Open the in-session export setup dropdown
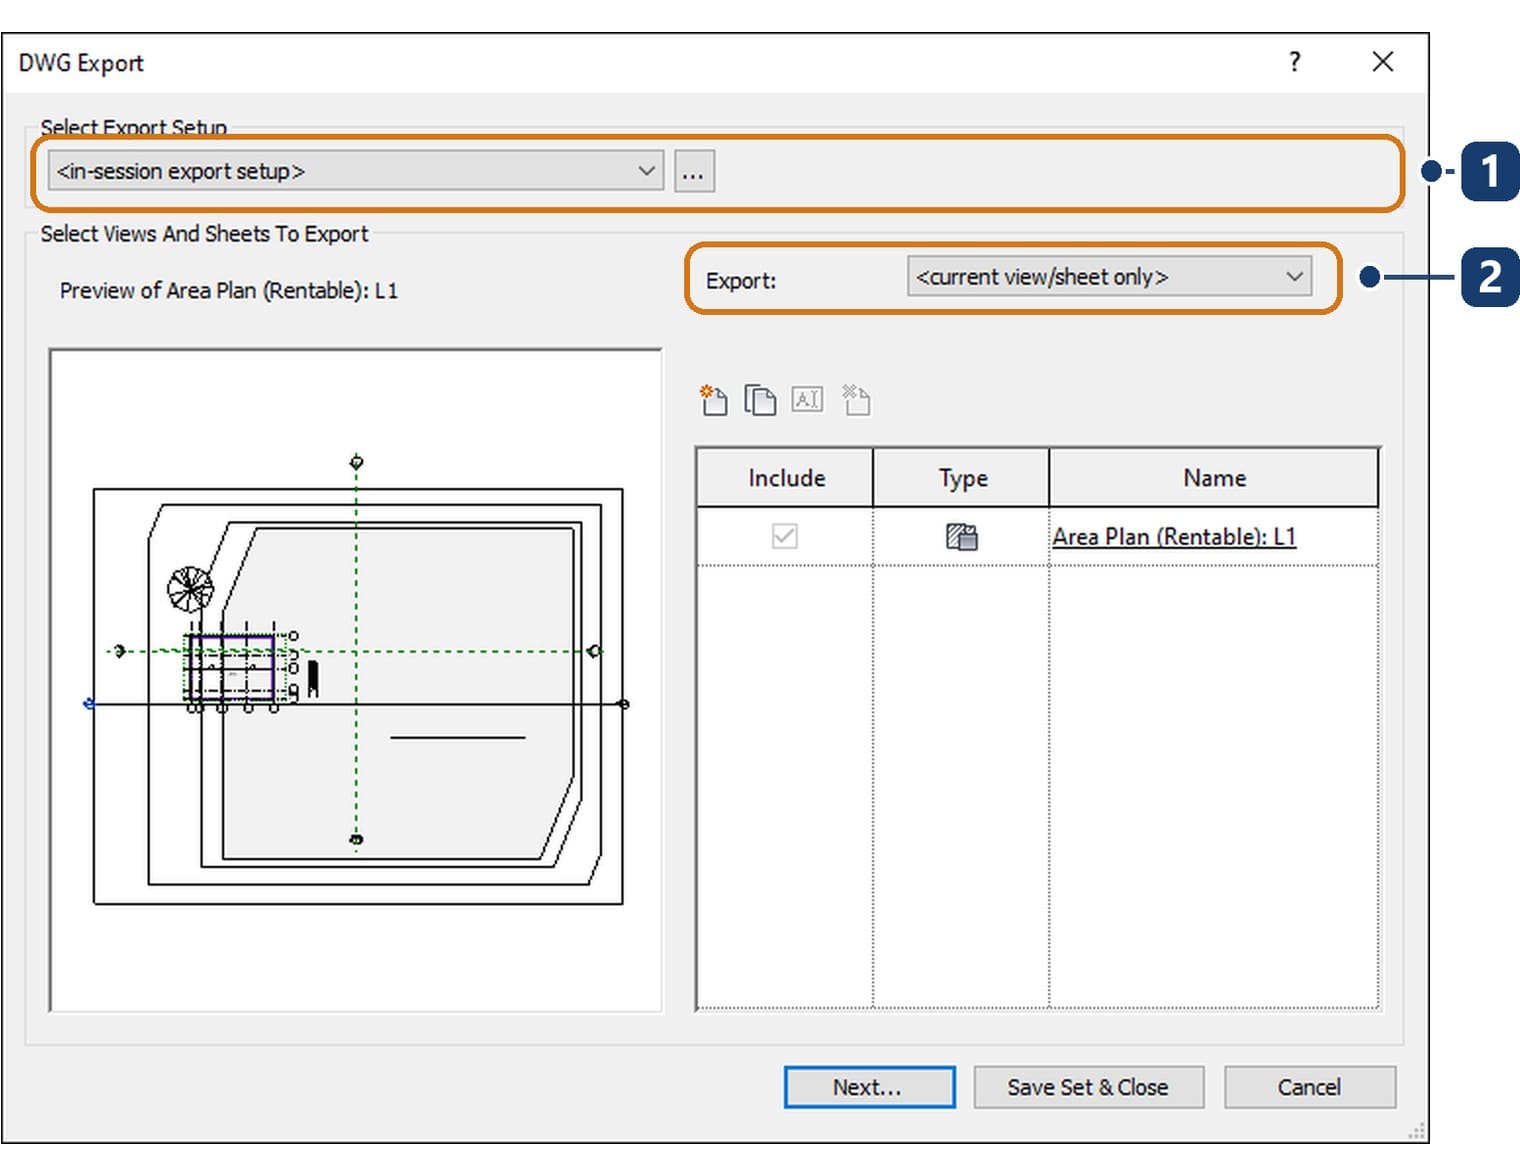Viewport: 1520px width, 1176px height. click(355, 171)
